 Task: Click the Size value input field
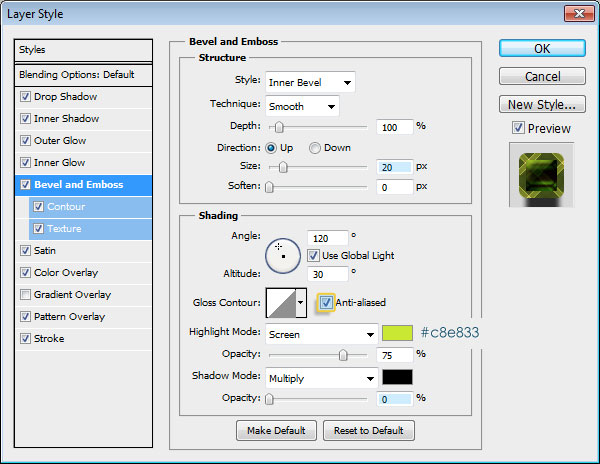(395, 167)
